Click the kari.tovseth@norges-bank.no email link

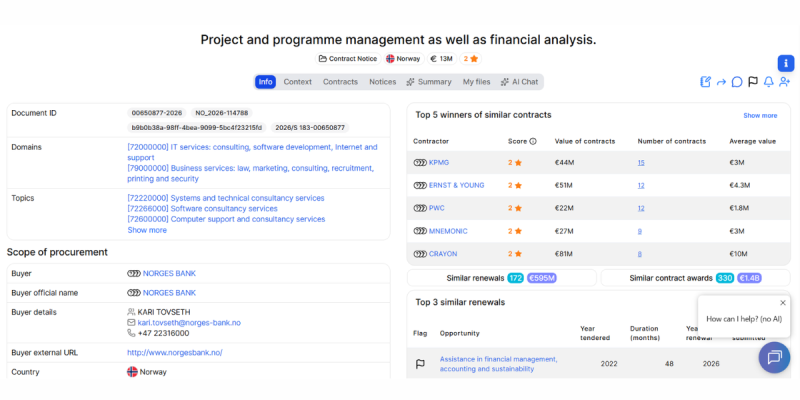click(x=189, y=322)
